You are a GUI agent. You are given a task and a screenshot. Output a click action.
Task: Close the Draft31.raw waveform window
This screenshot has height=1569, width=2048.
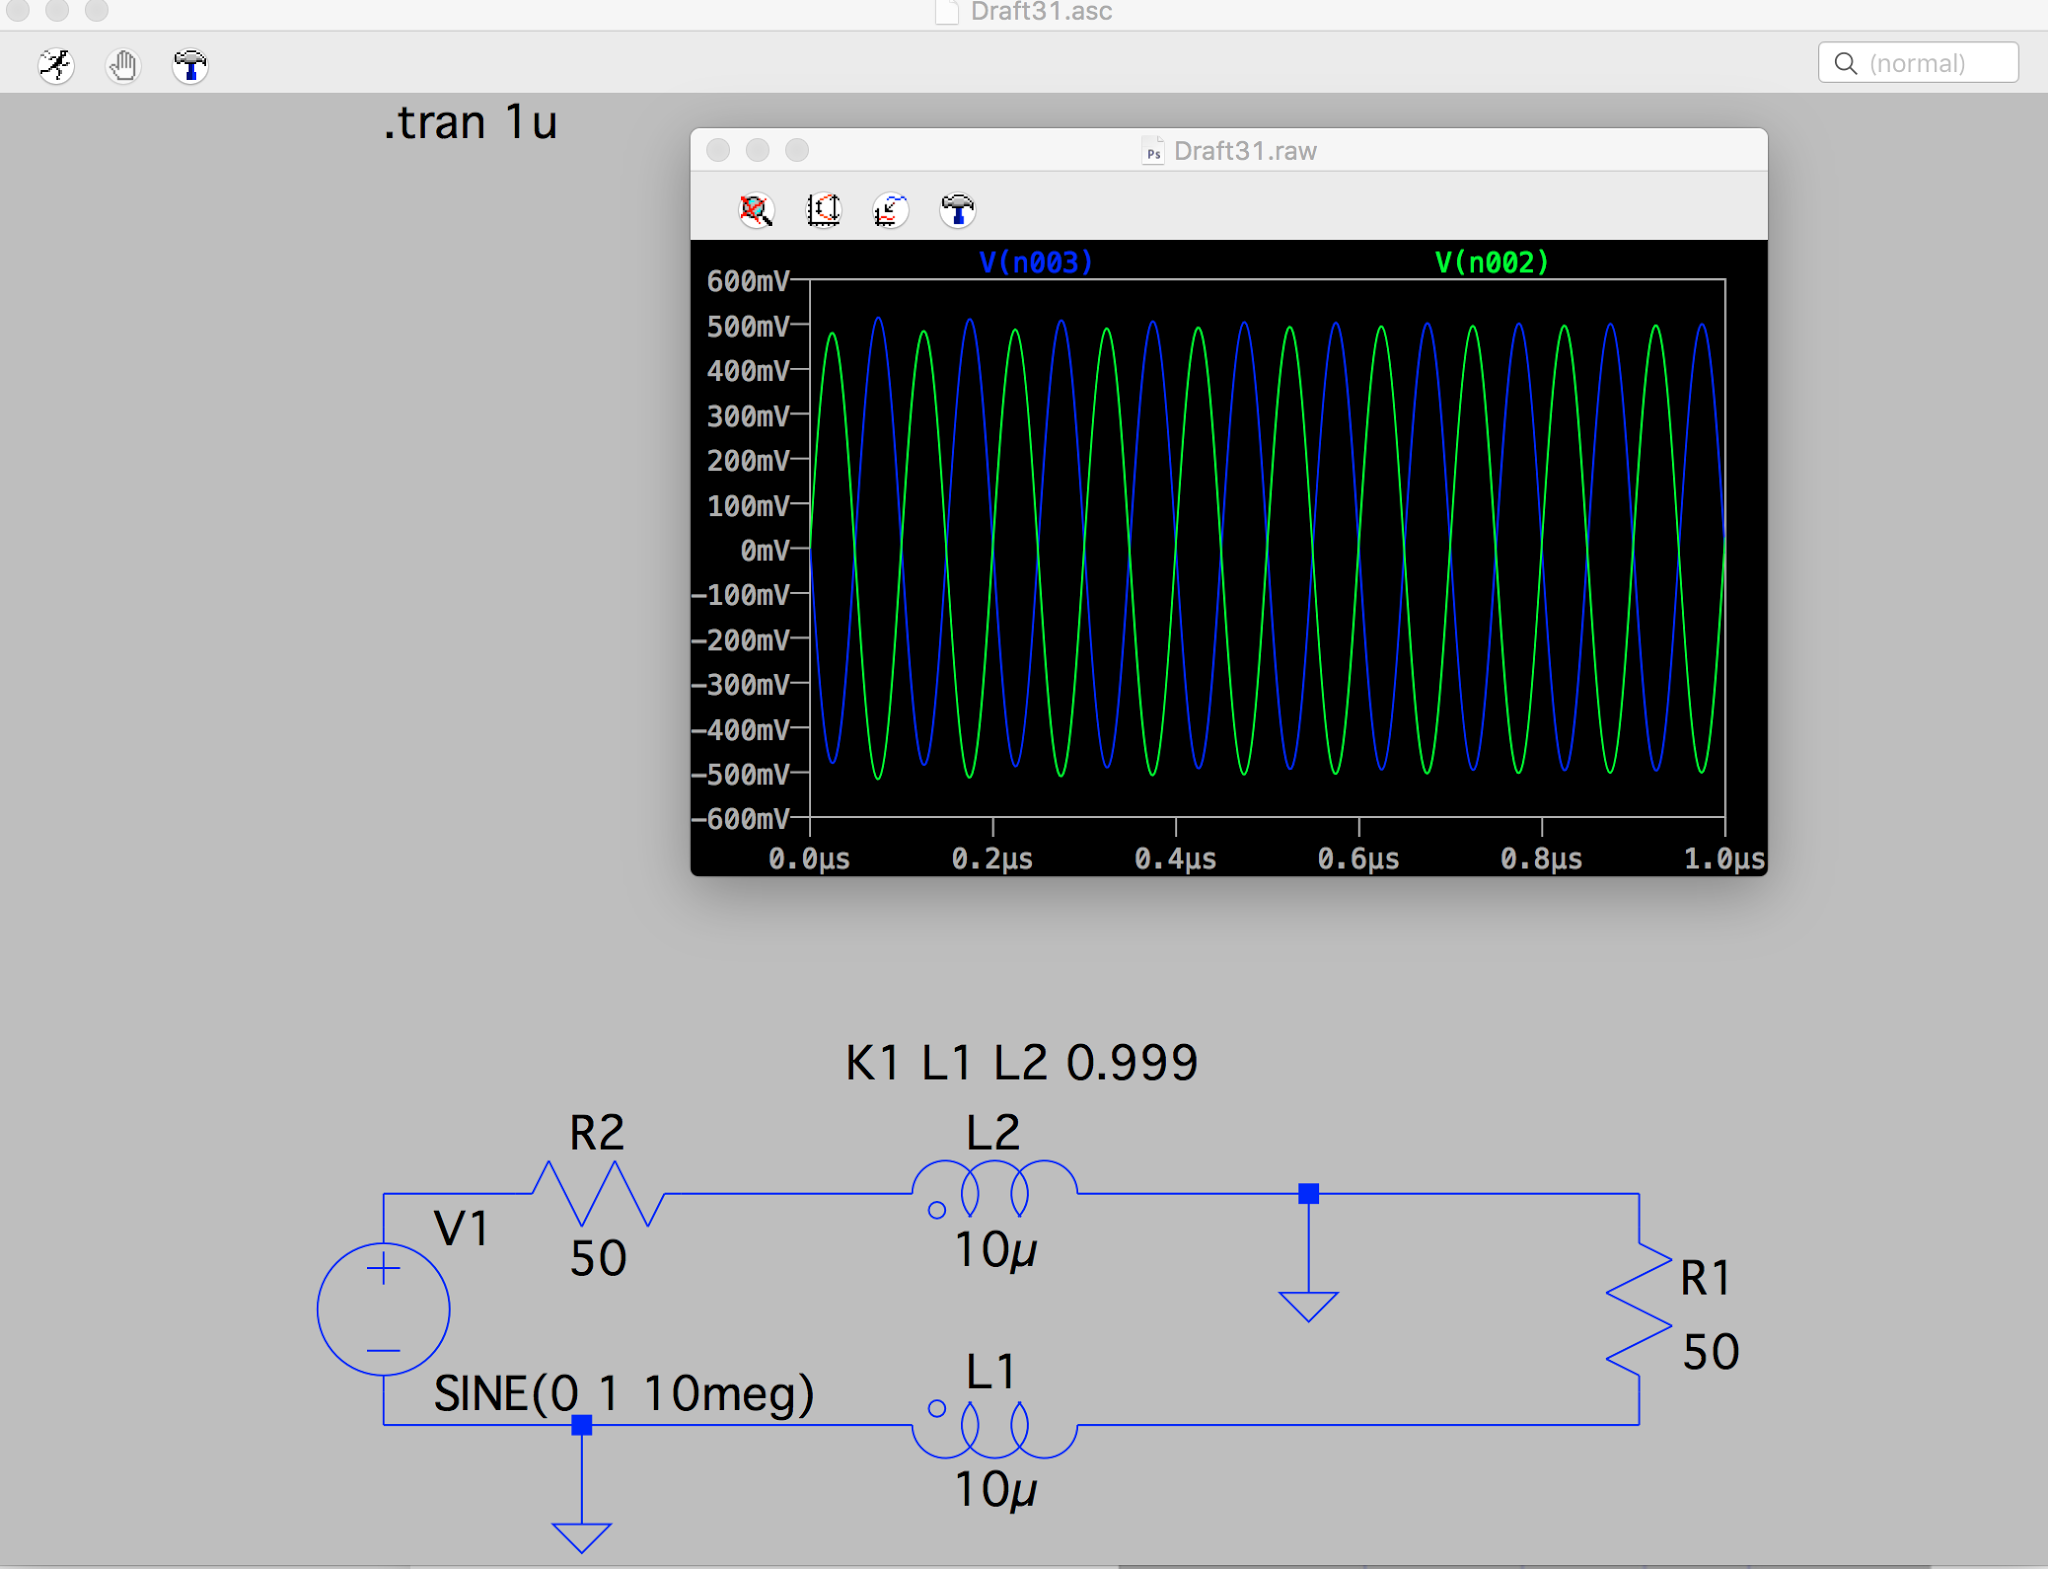[x=718, y=150]
